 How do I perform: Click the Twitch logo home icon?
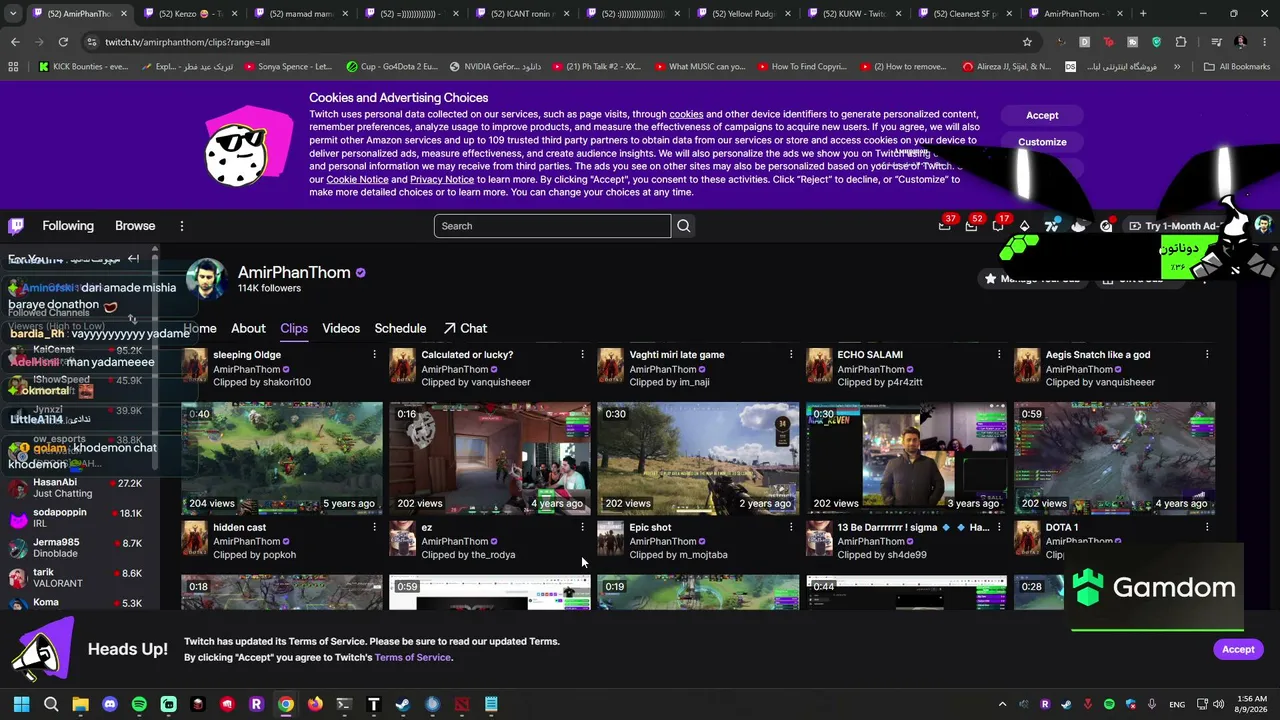tap(16, 226)
